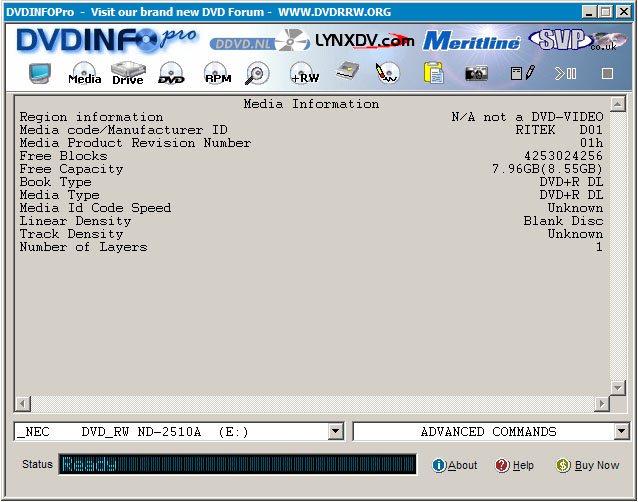638x502 pixels.
Task: Click the play/pause toolbar icon
Action: (566, 74)
